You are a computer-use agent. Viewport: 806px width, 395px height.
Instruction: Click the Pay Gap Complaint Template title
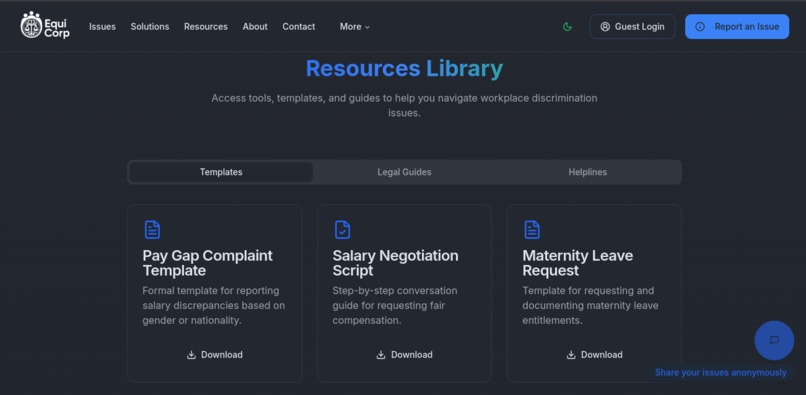(208, 263)
